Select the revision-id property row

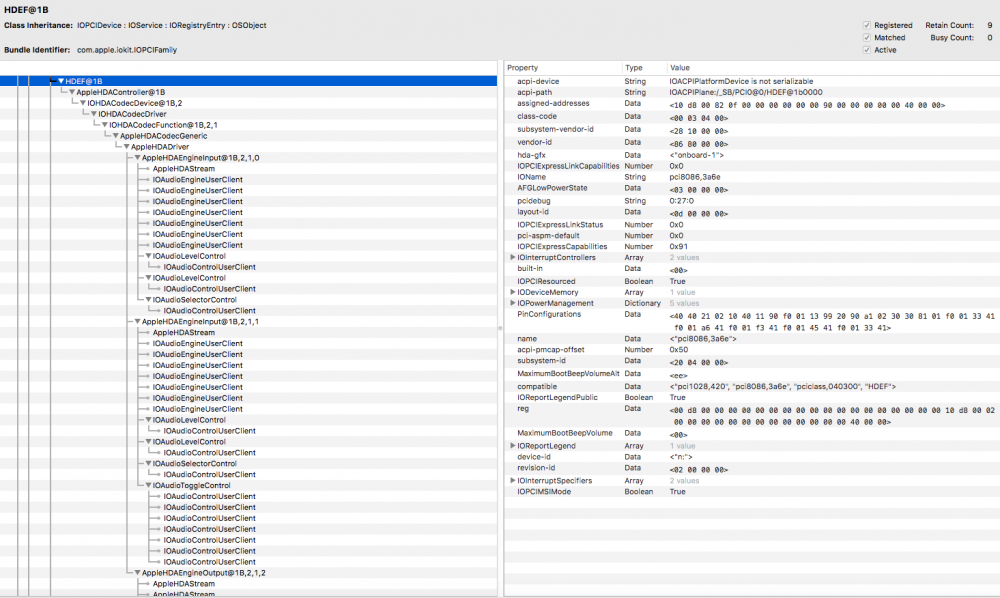752,469
